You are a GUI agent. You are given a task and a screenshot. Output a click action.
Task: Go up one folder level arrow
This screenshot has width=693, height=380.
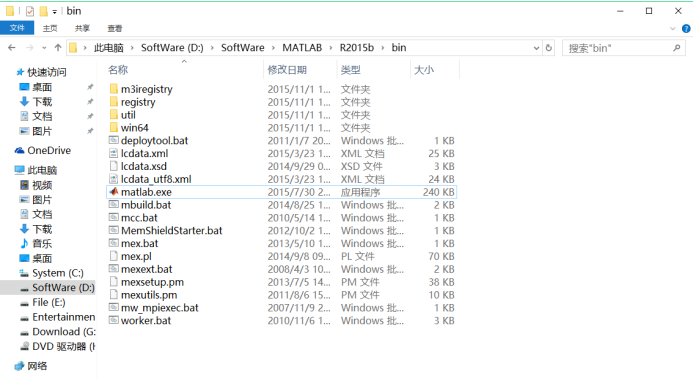click(x=58, y=48)
